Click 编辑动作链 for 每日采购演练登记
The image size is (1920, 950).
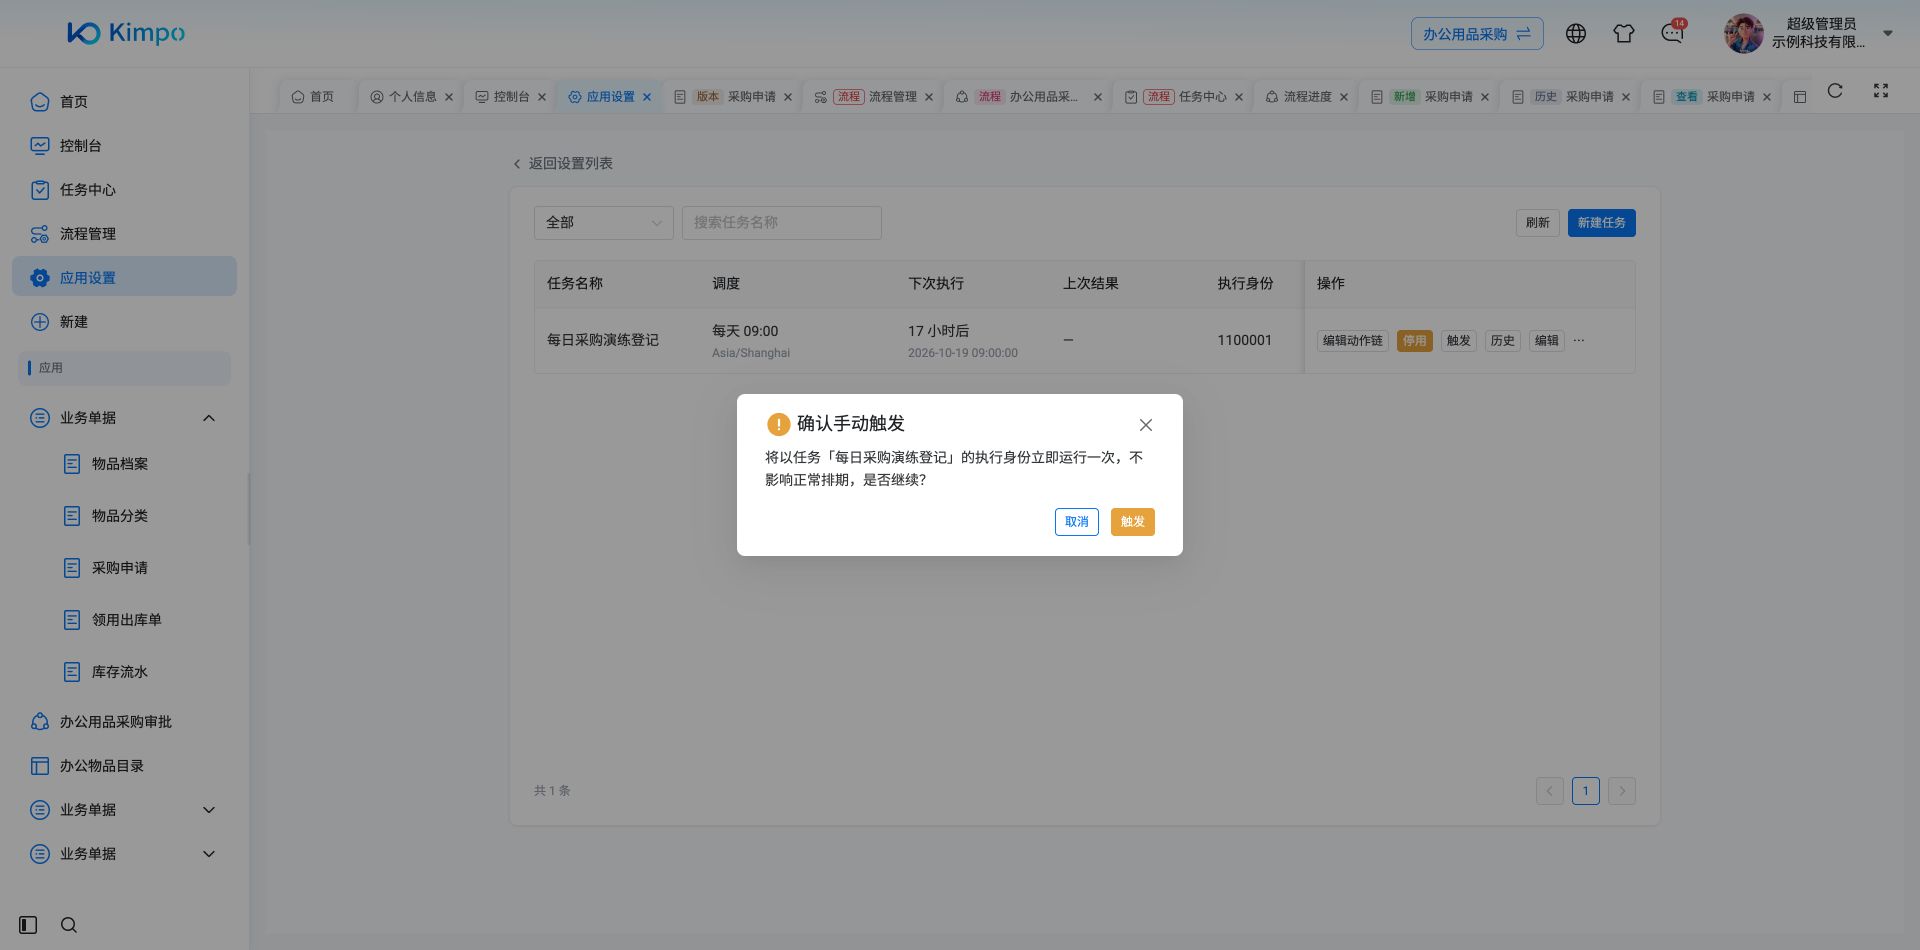coord(1352,341)
